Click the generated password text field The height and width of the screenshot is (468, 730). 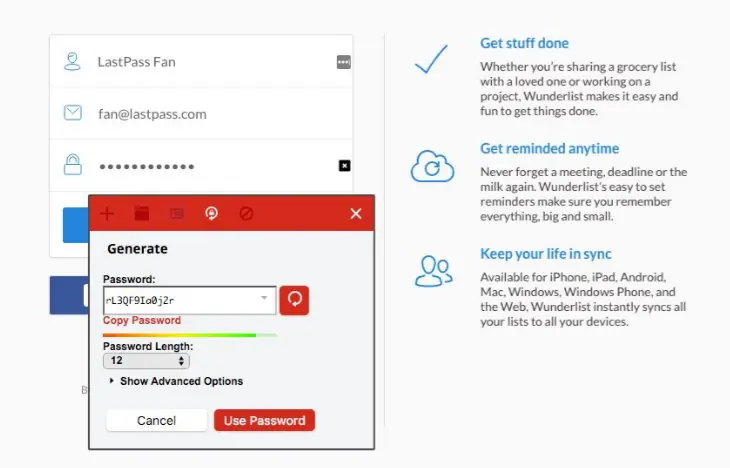[x=190, y=300]
